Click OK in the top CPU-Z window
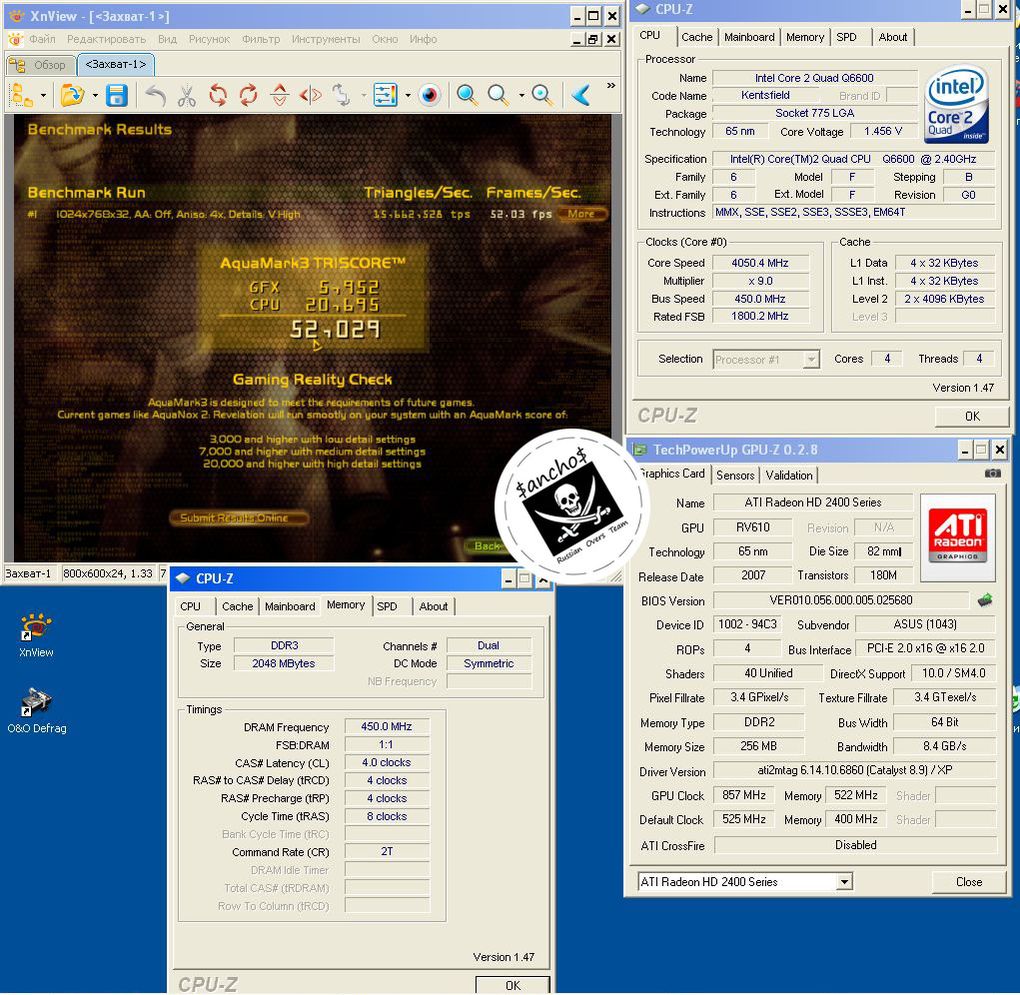1020x995 pixels. point(972,416)
